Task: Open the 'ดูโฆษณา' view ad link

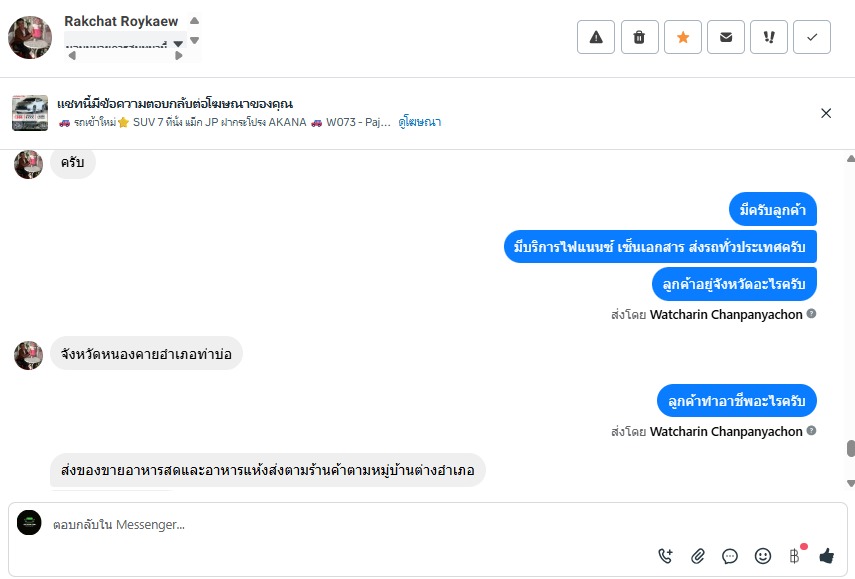Action: pyautogui.click(x=419, y=122)
